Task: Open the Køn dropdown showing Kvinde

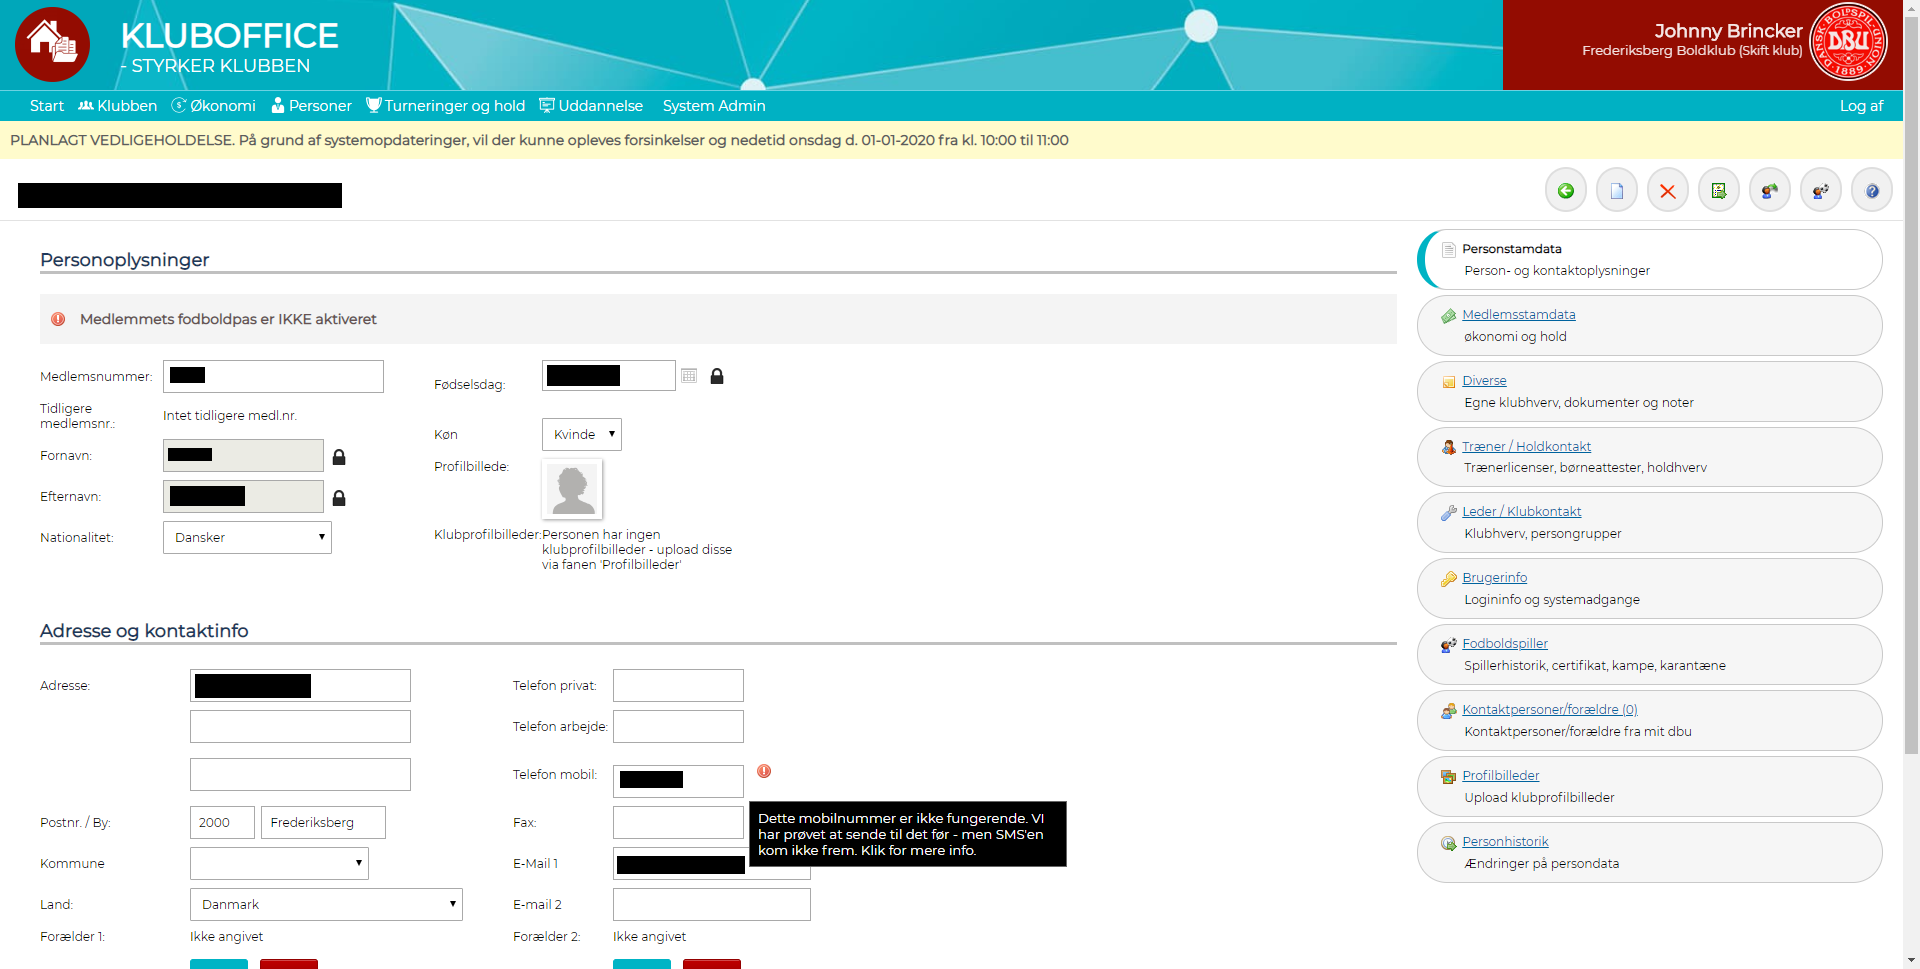Action: click(582, 435)
